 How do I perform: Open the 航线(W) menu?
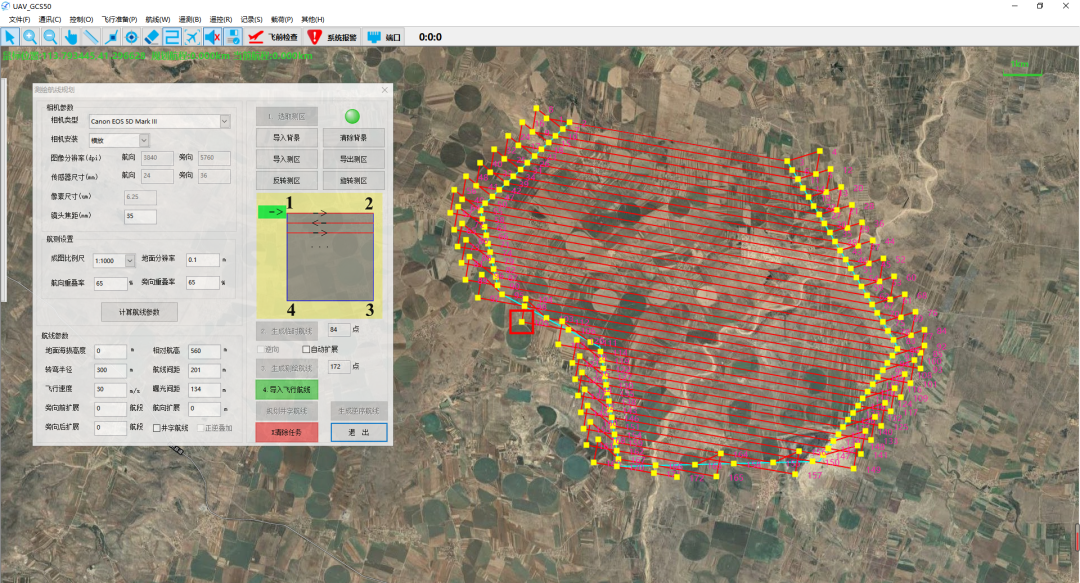click(158, 19)
